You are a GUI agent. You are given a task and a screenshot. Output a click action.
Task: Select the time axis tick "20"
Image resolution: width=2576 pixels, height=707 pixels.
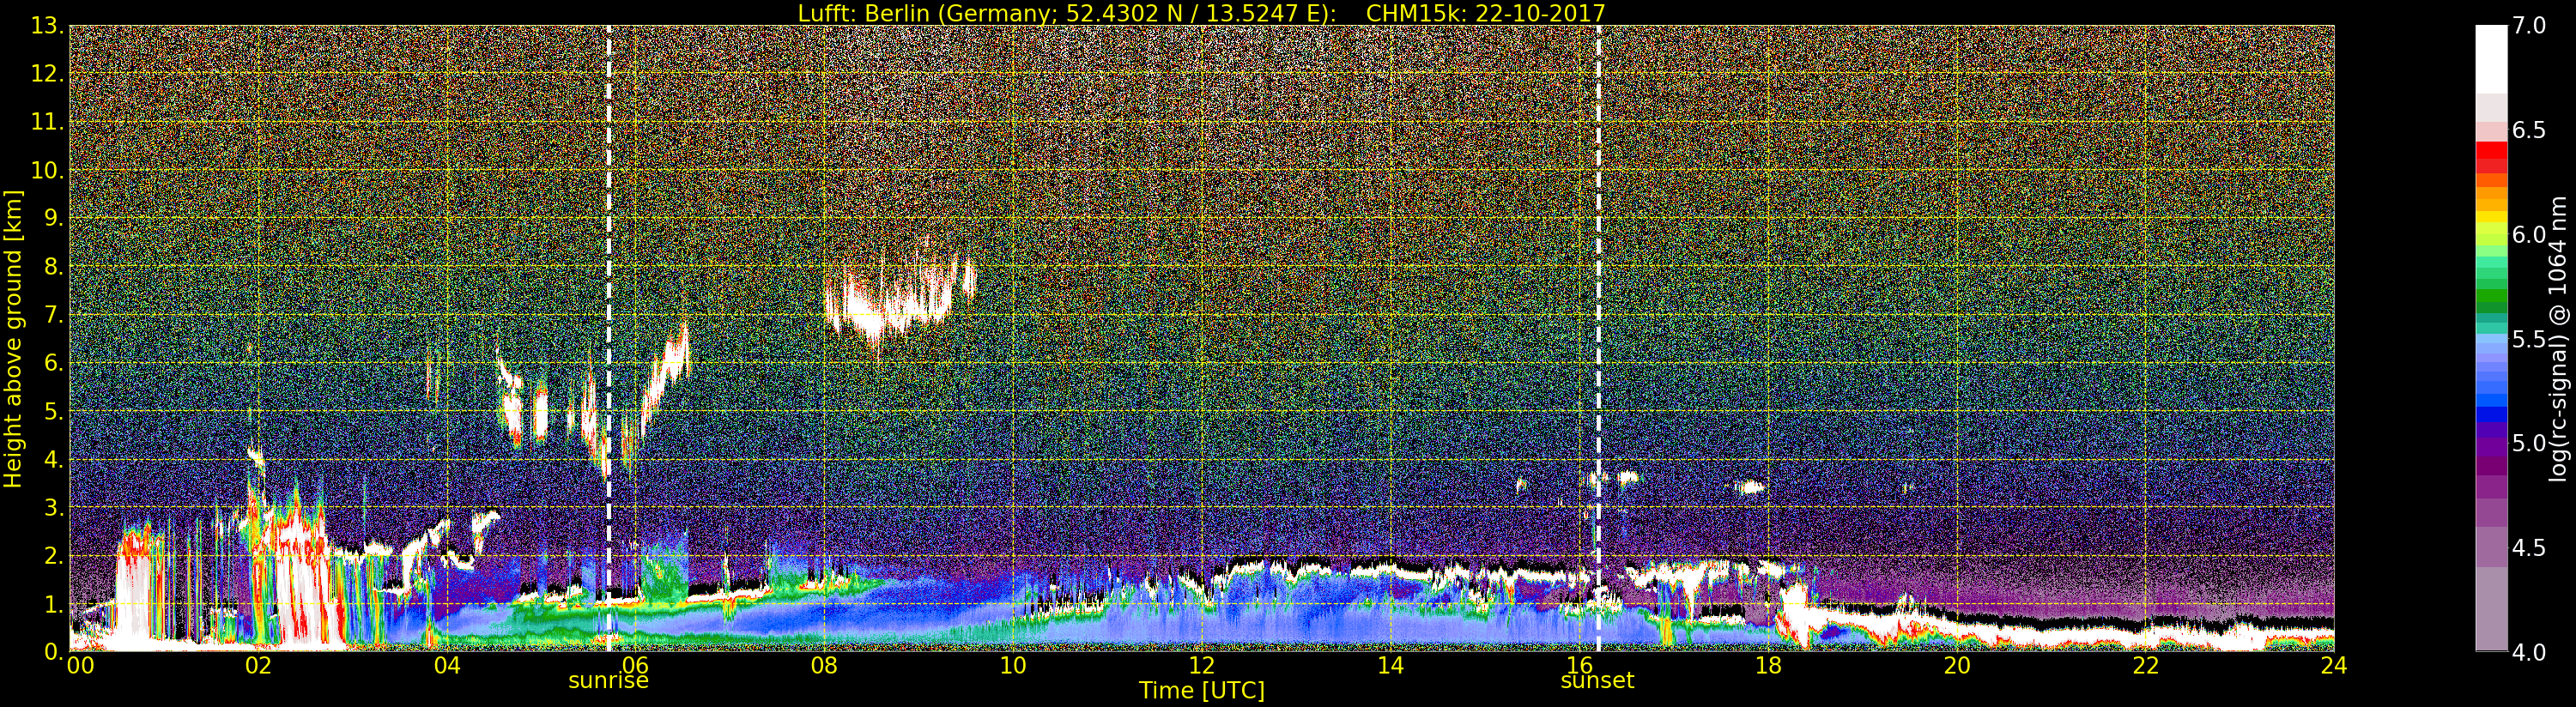tap(1957, 666)
